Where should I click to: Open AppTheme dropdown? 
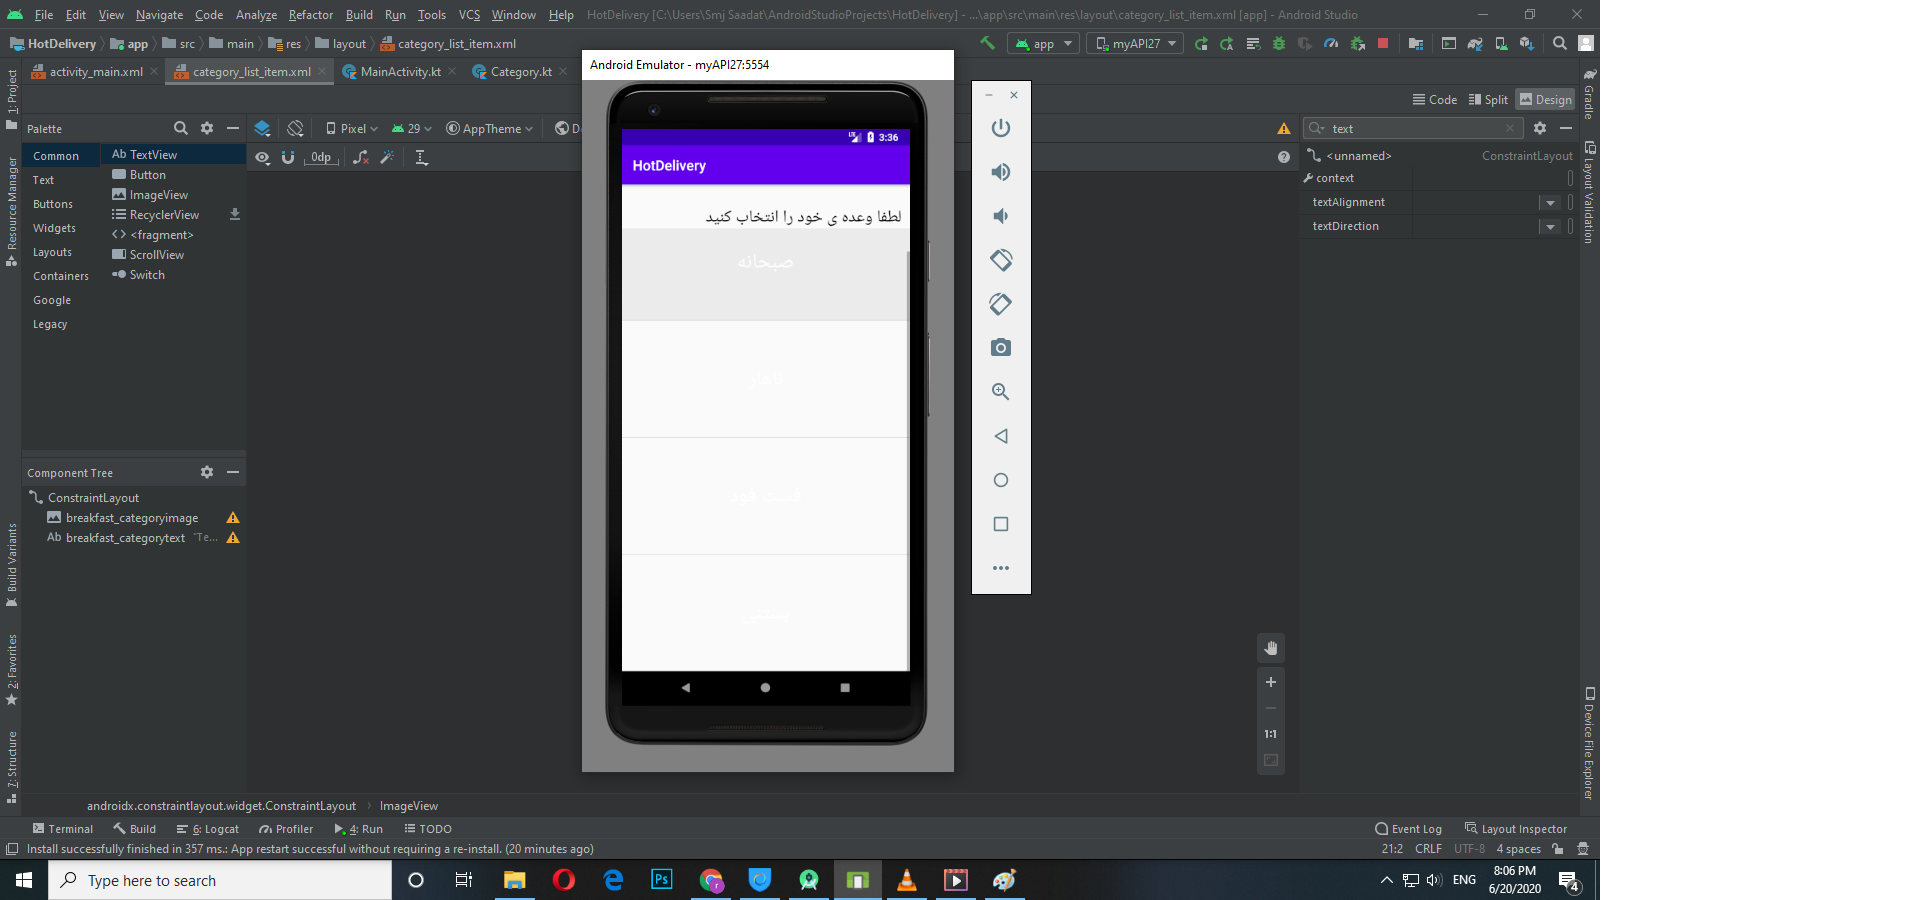(x=490, y=128)
